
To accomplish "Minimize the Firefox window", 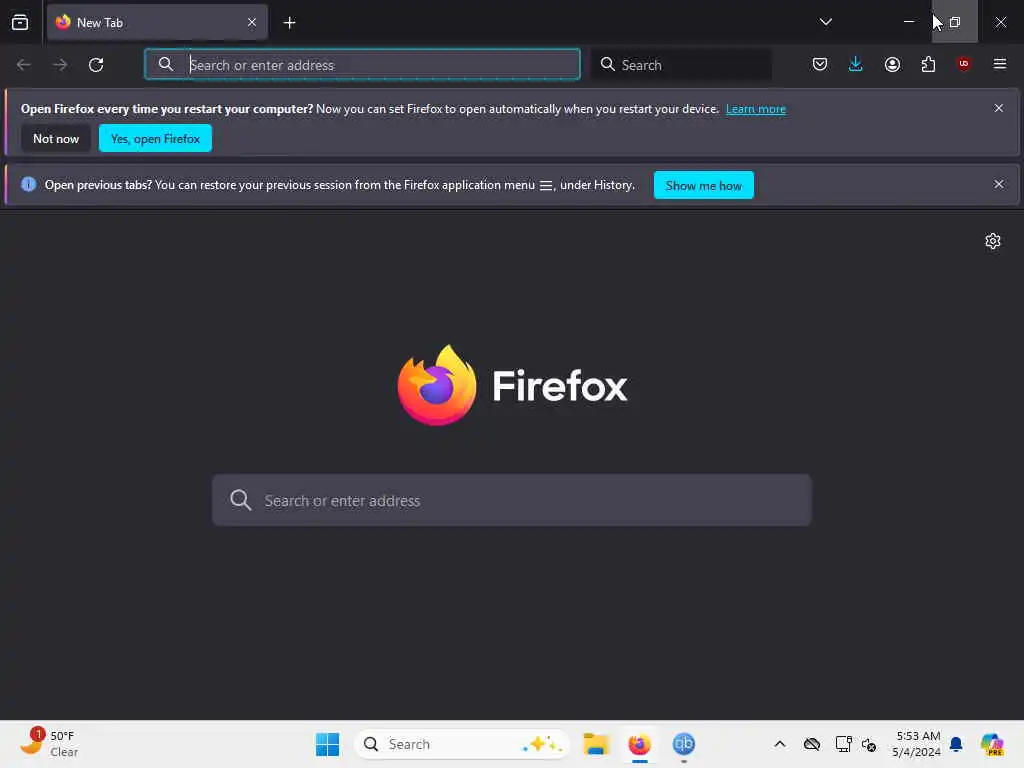I will 908,22.
